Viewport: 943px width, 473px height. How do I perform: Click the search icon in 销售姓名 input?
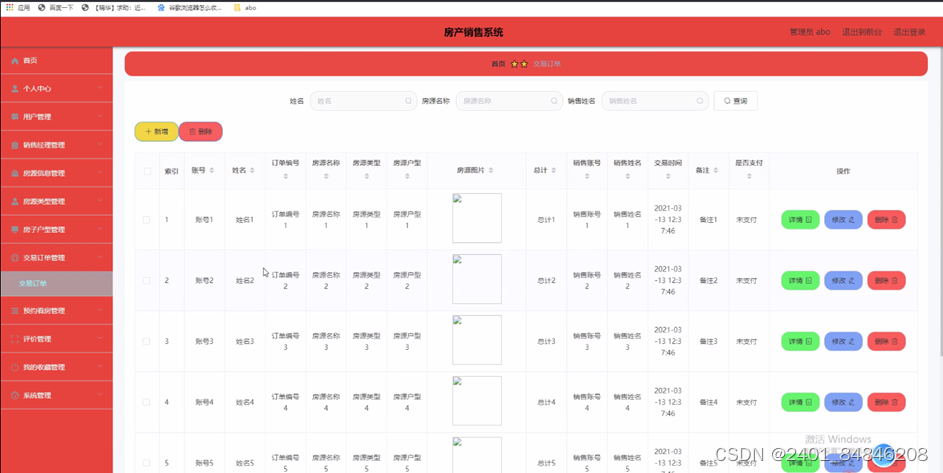(x=699, y=101)
